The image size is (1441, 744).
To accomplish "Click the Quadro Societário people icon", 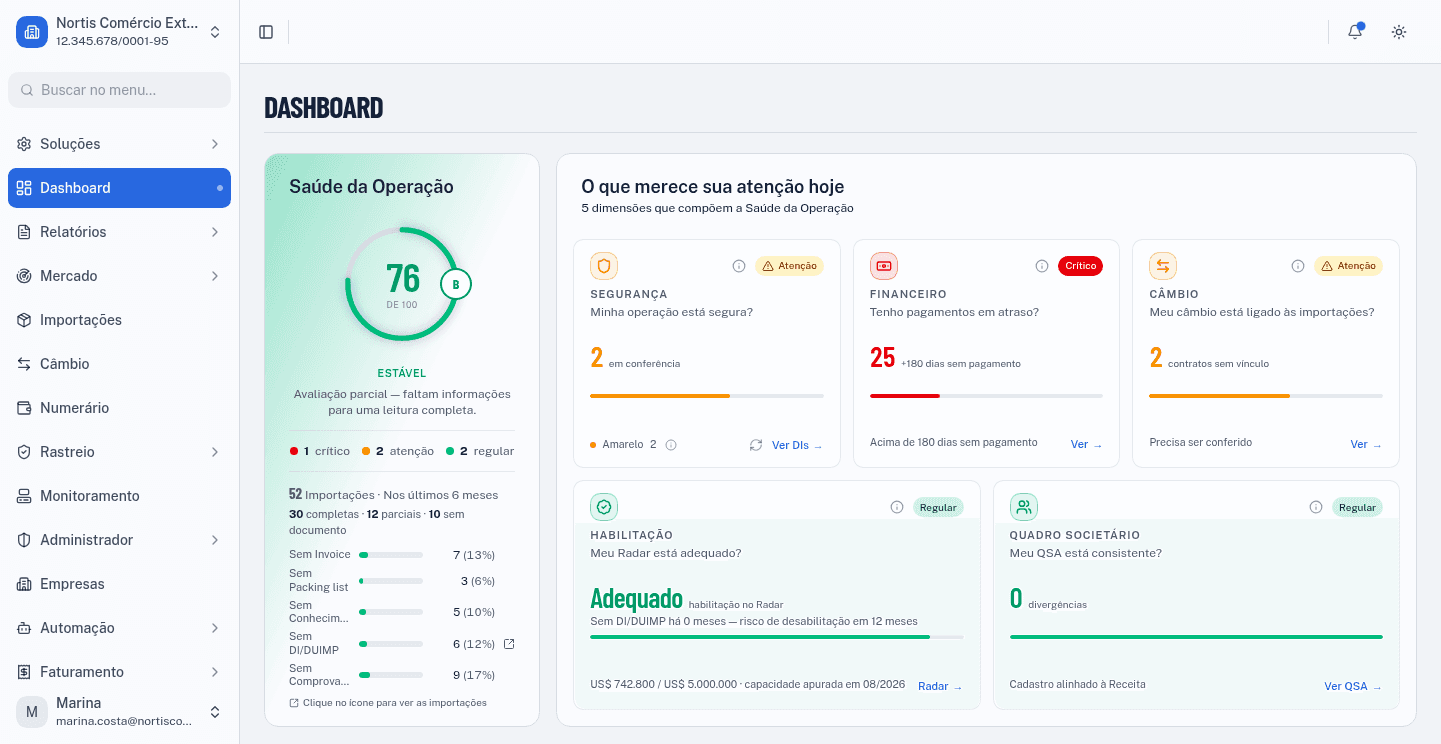I will click(1024, 507).
